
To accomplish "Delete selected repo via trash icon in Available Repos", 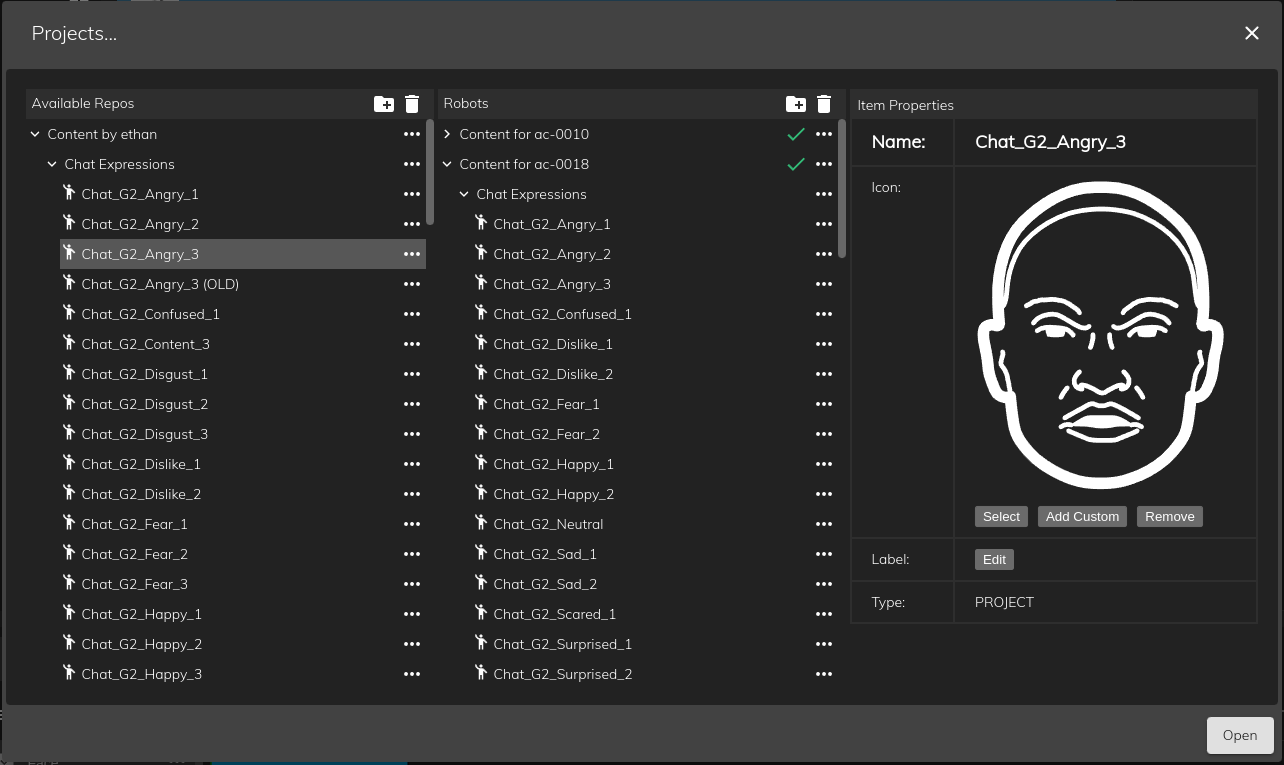I will click(x=412, y=104).
